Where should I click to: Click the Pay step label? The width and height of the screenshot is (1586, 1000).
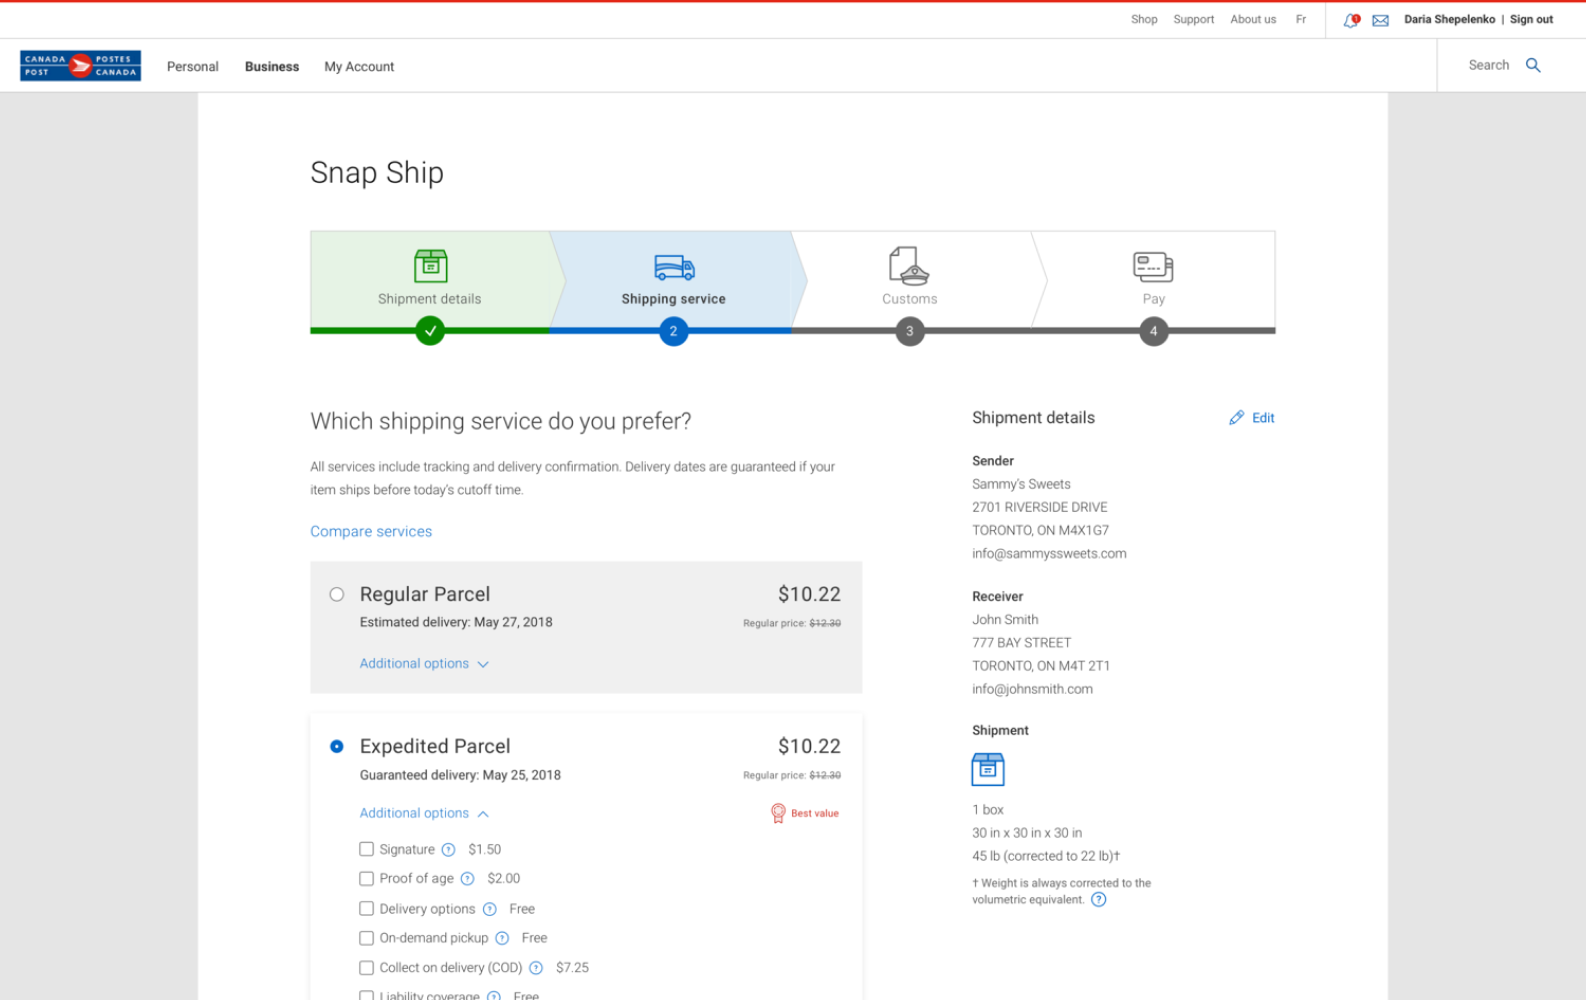coord(1153,299)
